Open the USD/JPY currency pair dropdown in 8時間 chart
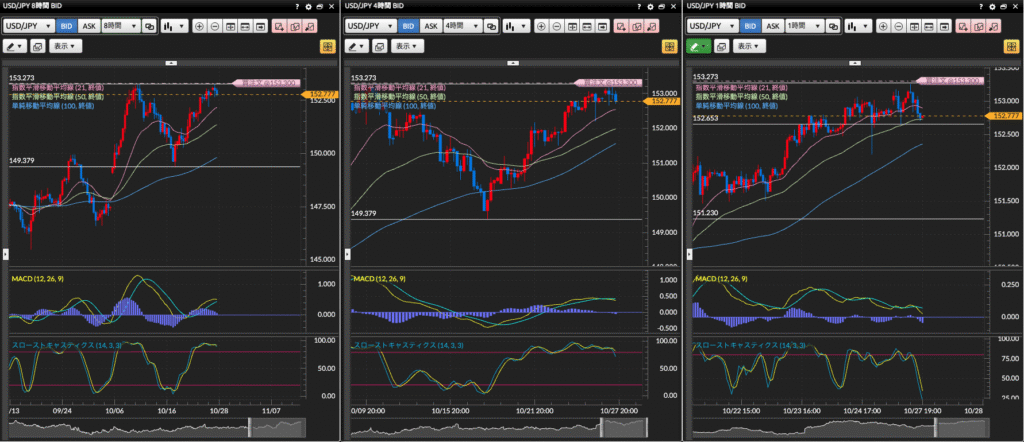The width and height of the screenshot is (1024, 442). 29,26
